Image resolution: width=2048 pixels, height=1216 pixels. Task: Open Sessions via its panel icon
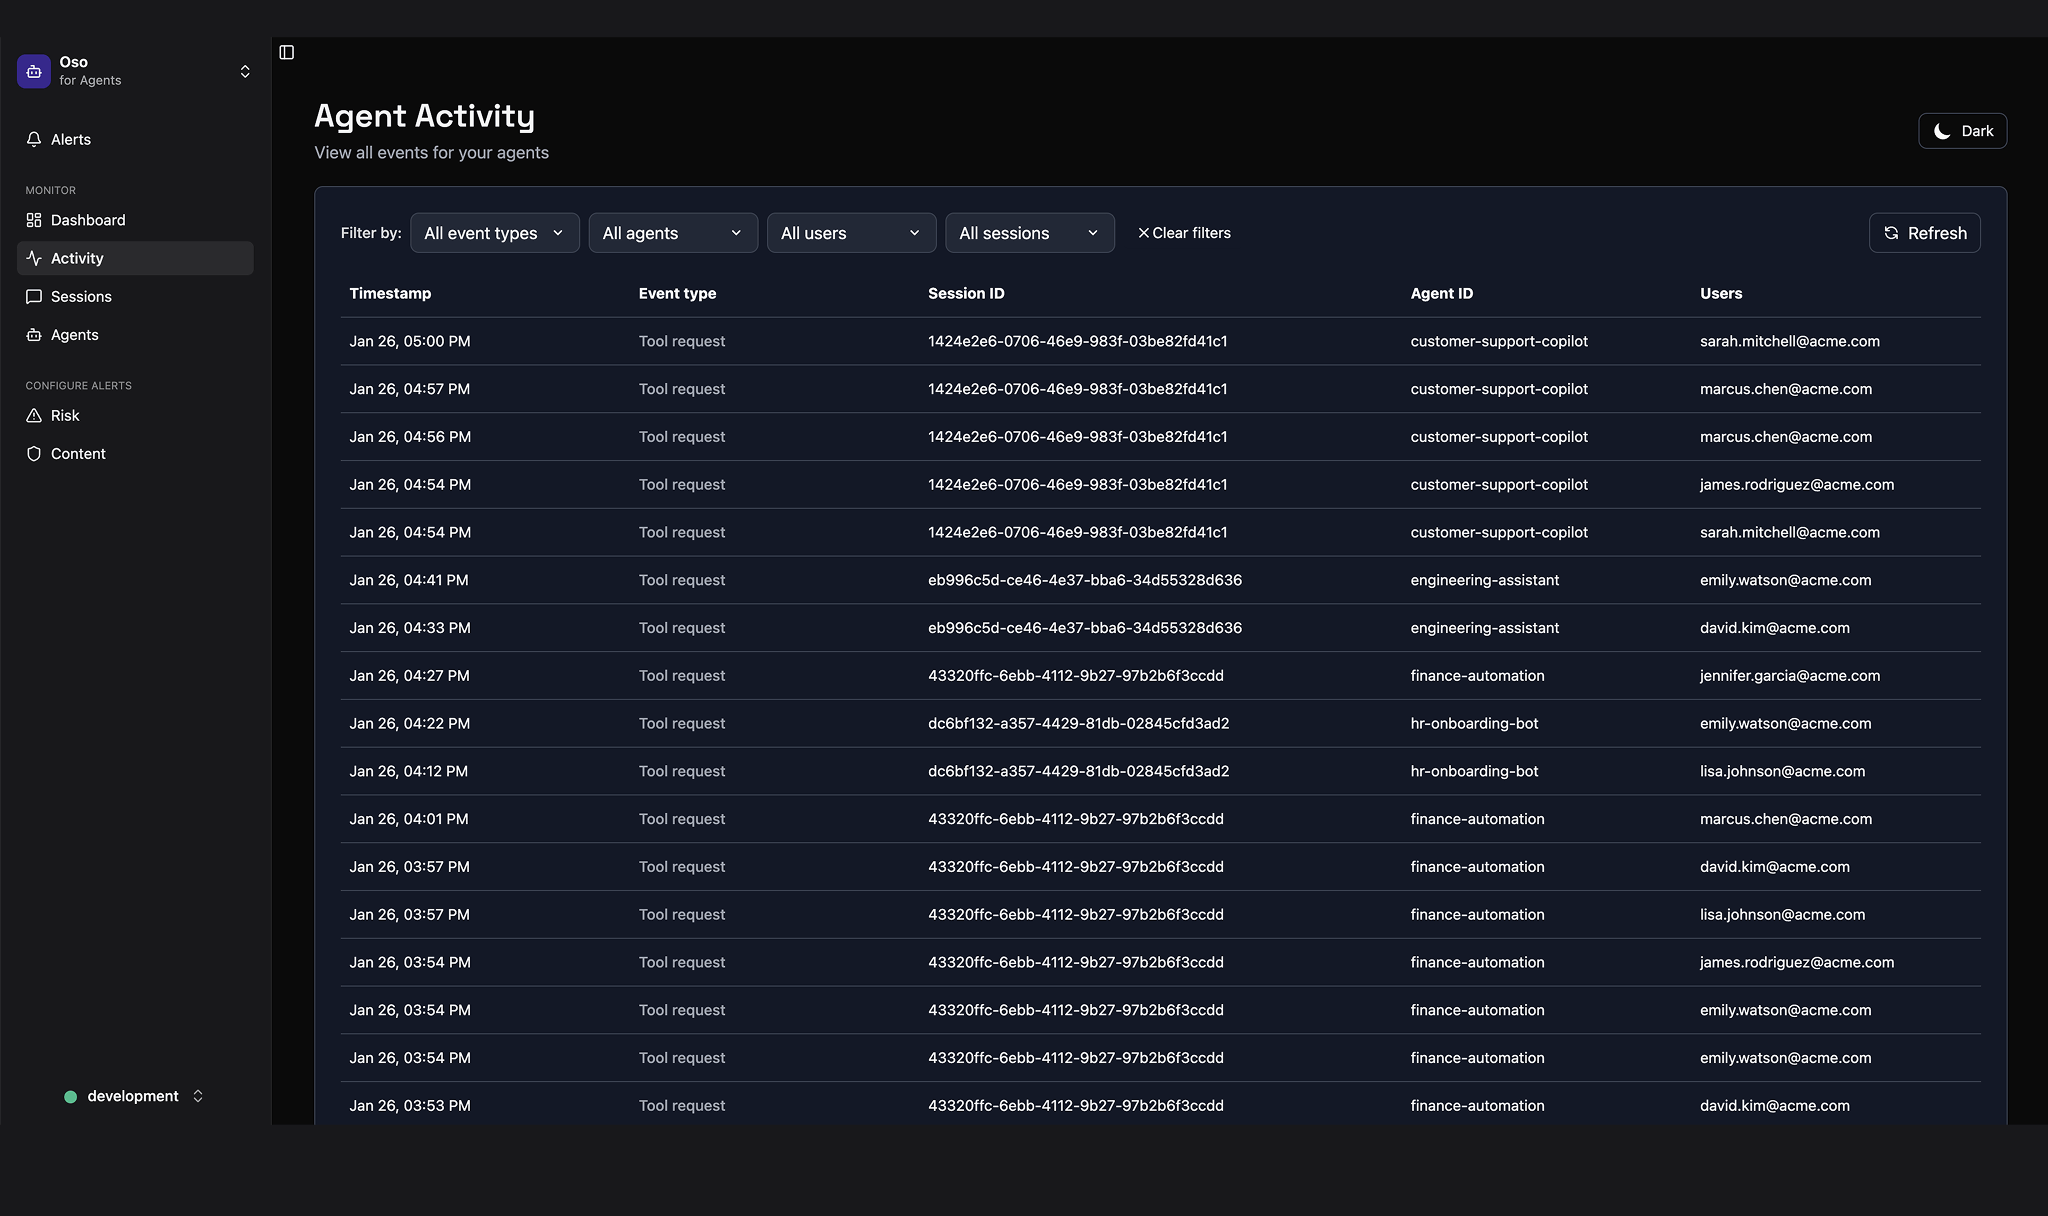coord(34,296)
